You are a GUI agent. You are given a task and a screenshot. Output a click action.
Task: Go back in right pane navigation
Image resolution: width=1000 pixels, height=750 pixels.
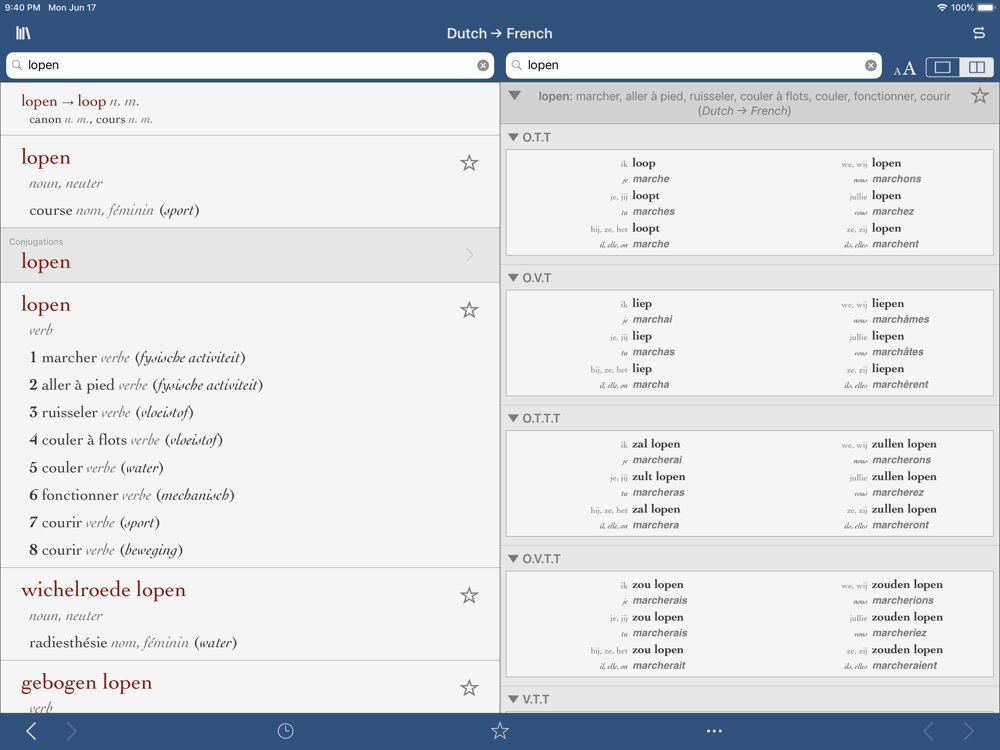(x=929, y=731)
